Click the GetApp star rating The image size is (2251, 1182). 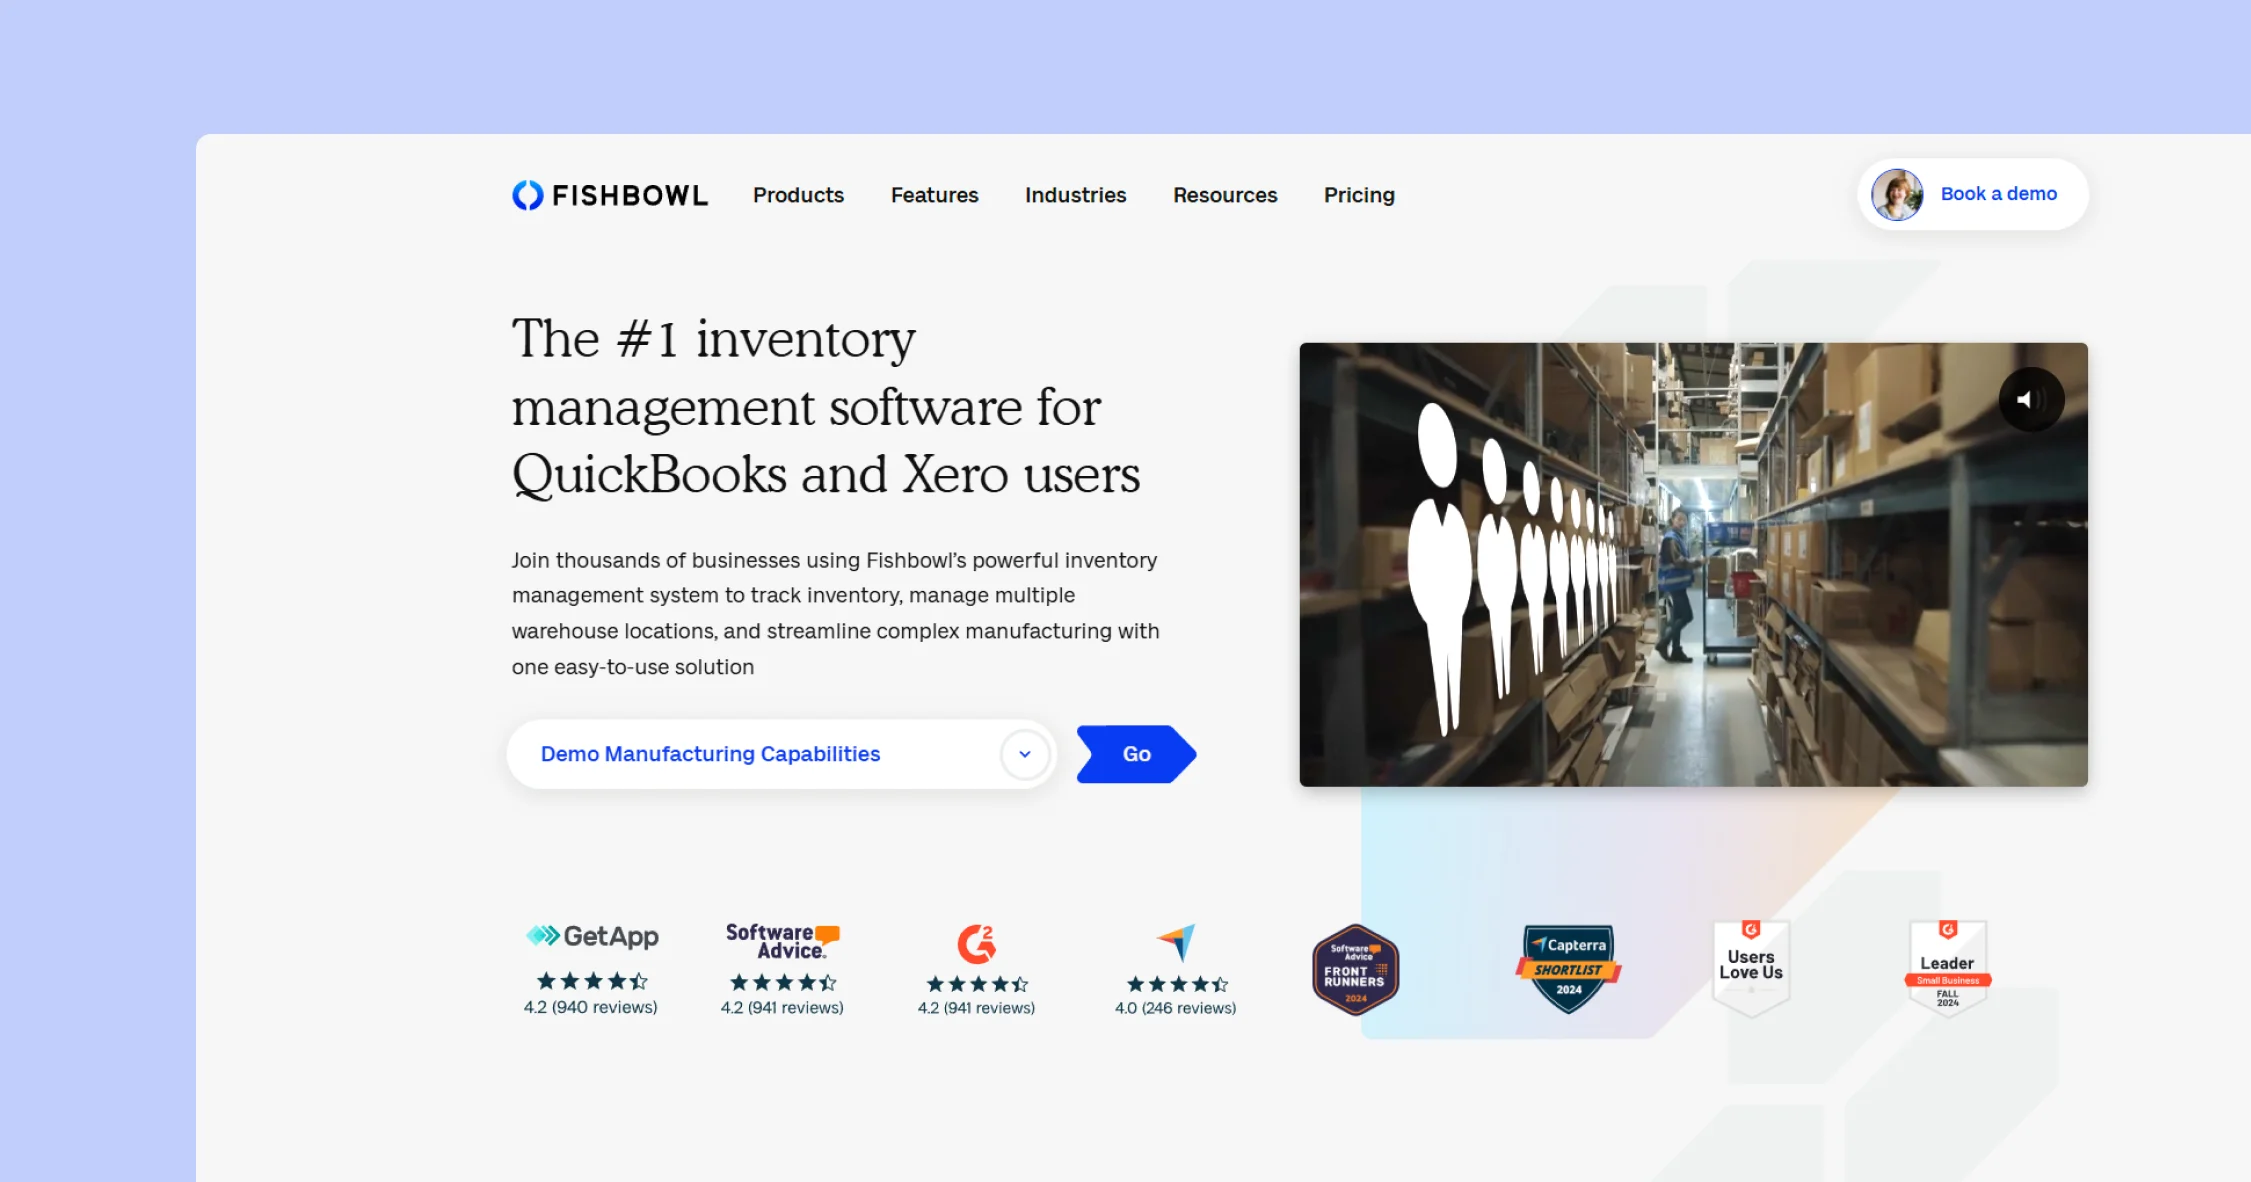pyautogui.click(x=592, y=981)
